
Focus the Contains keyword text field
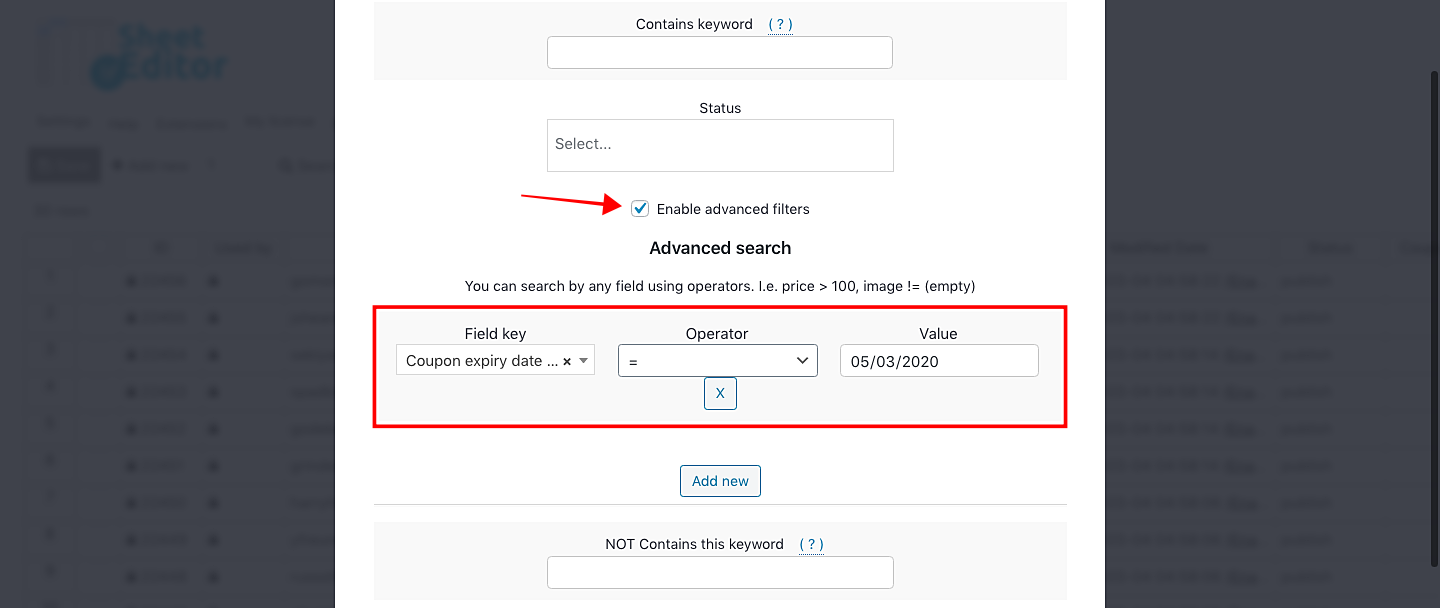coord(720,53)
